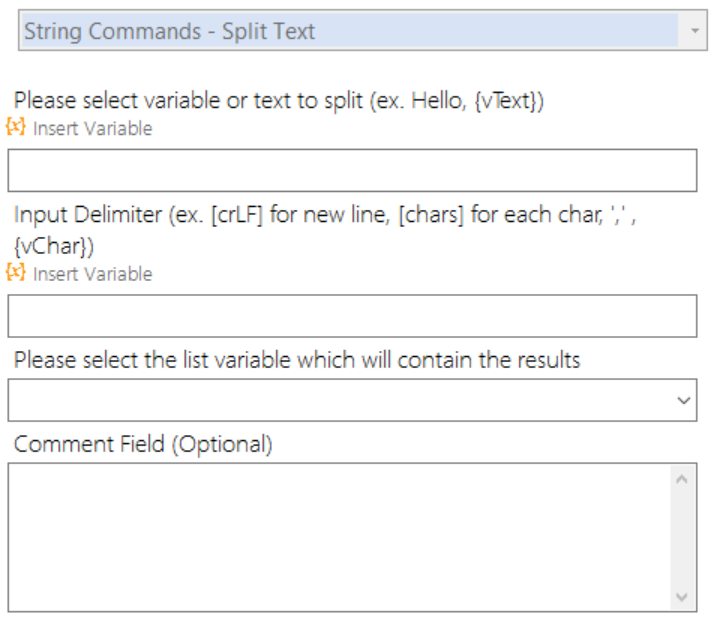Click the {vChar}) example text line
The image size is (712, 622).
click(54, 246)
